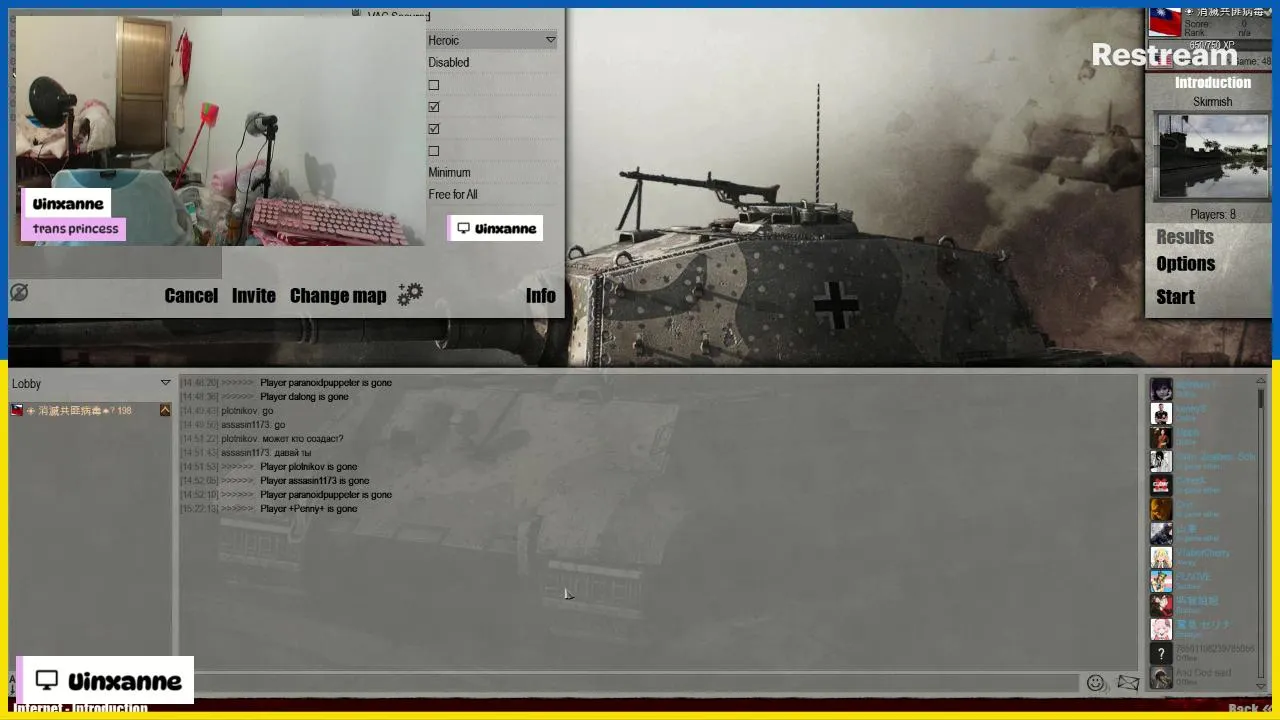Click Start in the right menu
This screenshot has width=1280, height=720.
click(x=1175, y=297)
